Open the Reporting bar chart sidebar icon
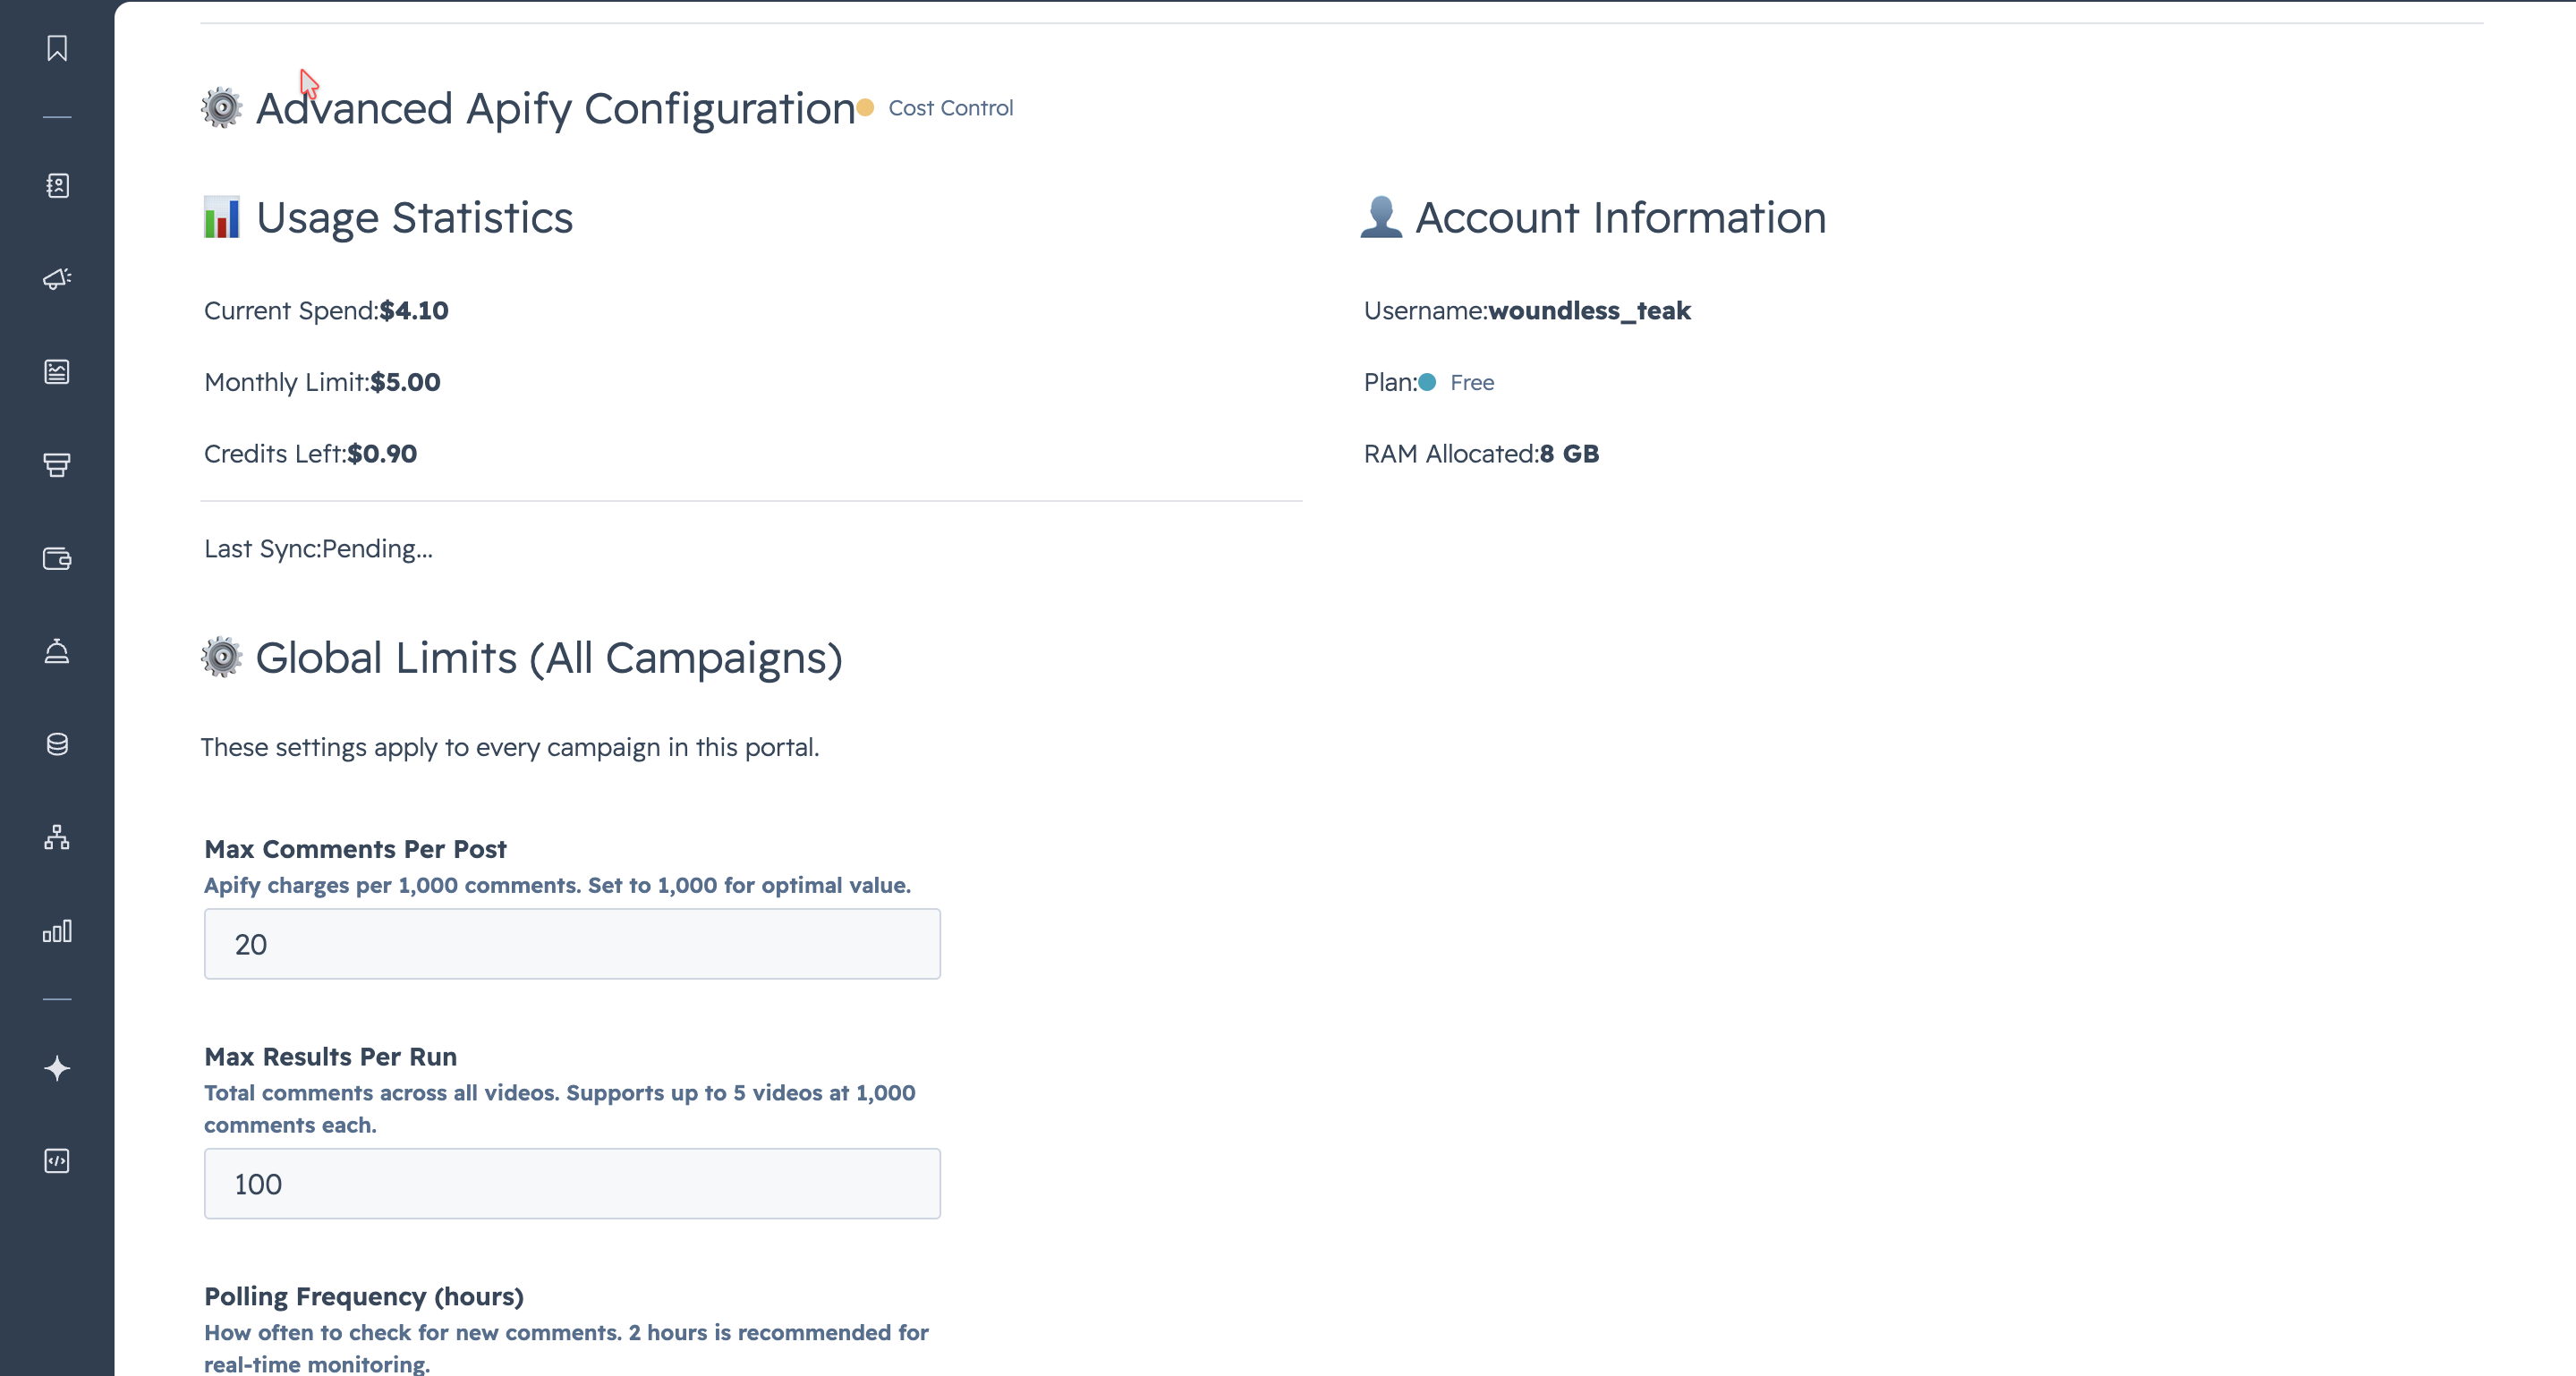 point(57,931)
